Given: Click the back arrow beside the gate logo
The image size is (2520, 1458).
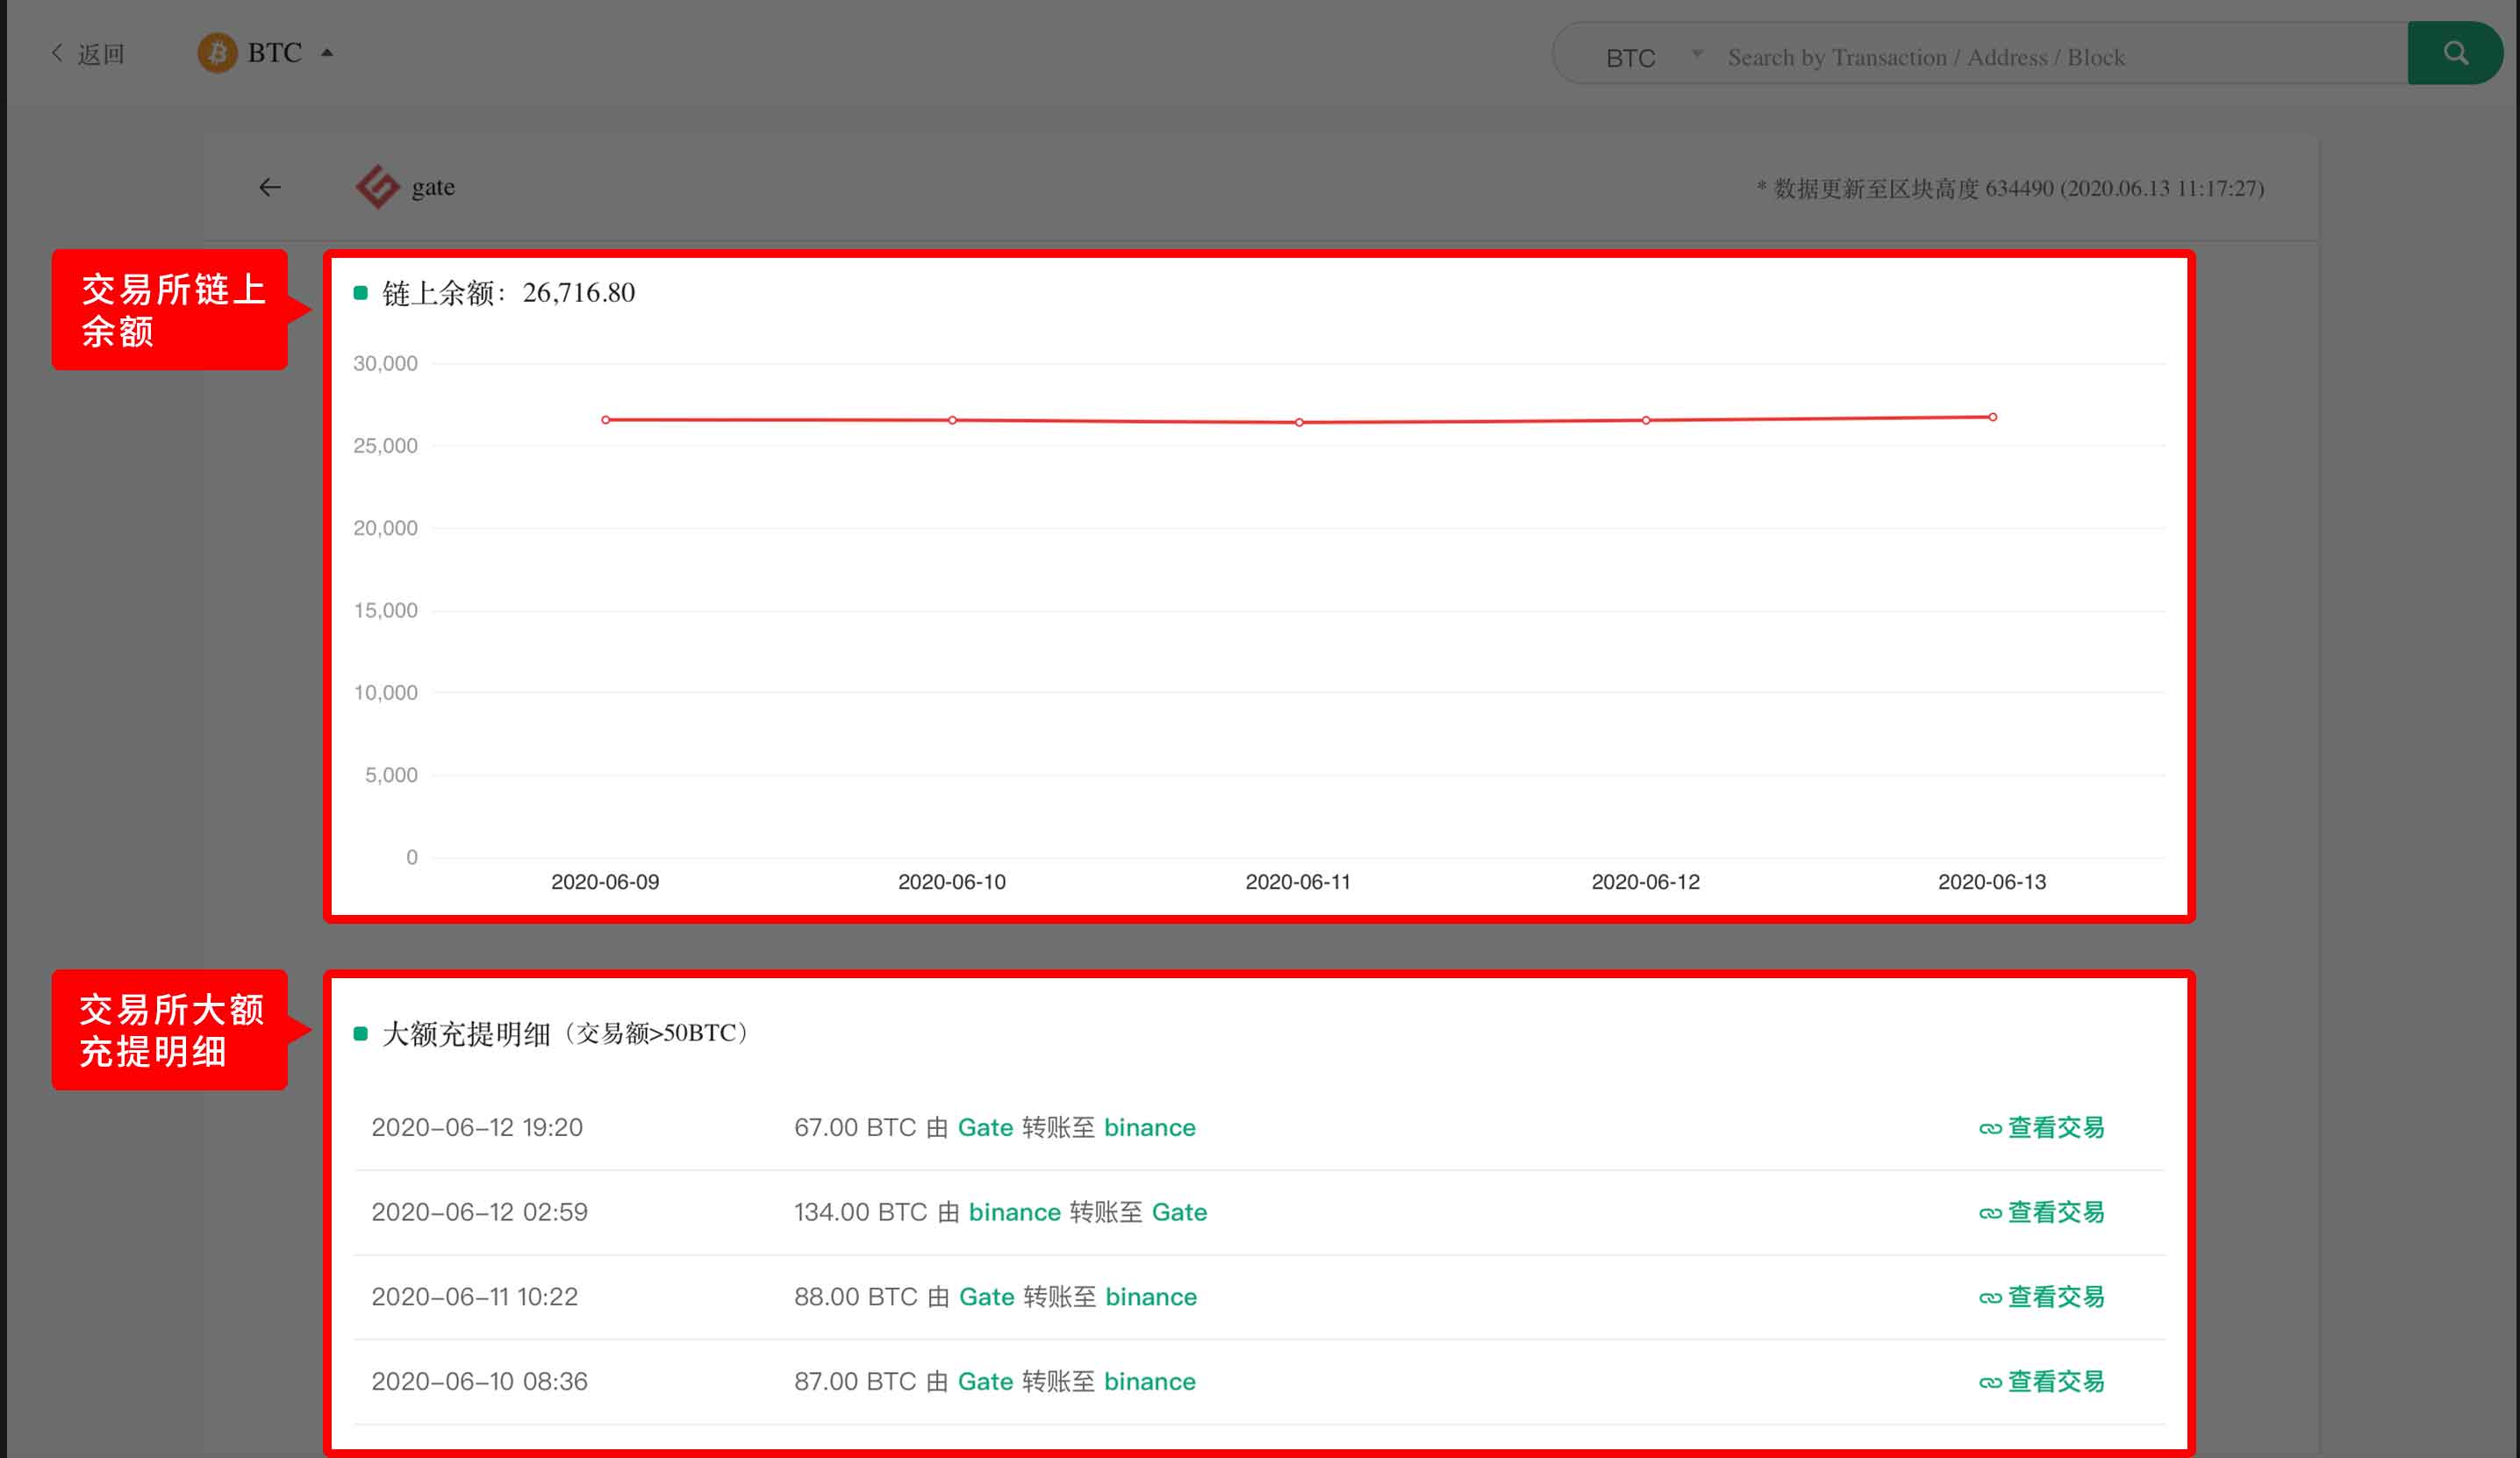Looking at the screenshot, I should [x=270, y=187].
